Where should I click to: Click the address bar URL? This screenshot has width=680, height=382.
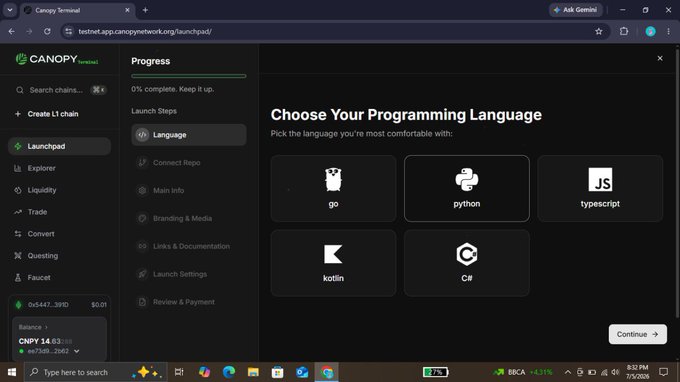[145, 31]
